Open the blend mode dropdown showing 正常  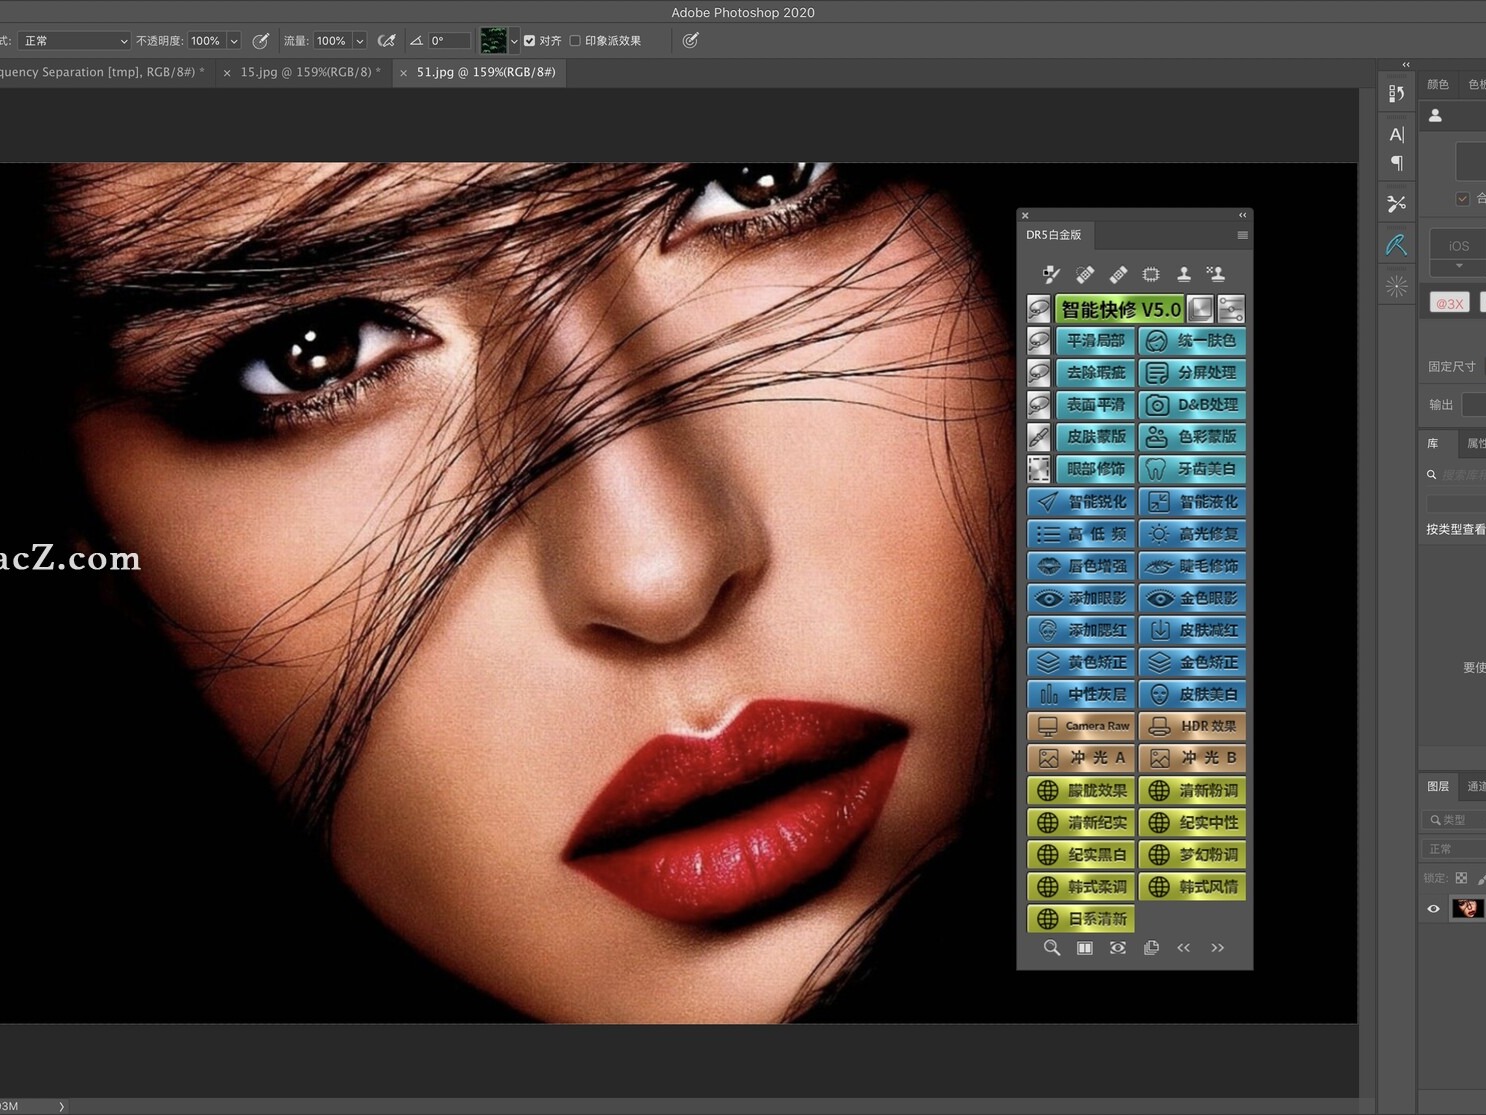click(x=73, y=40)
